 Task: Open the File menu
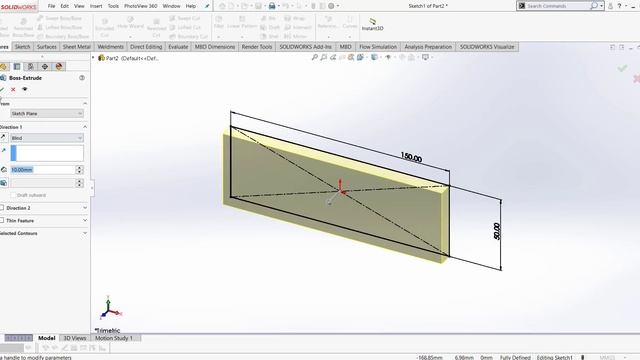point(51,6)
